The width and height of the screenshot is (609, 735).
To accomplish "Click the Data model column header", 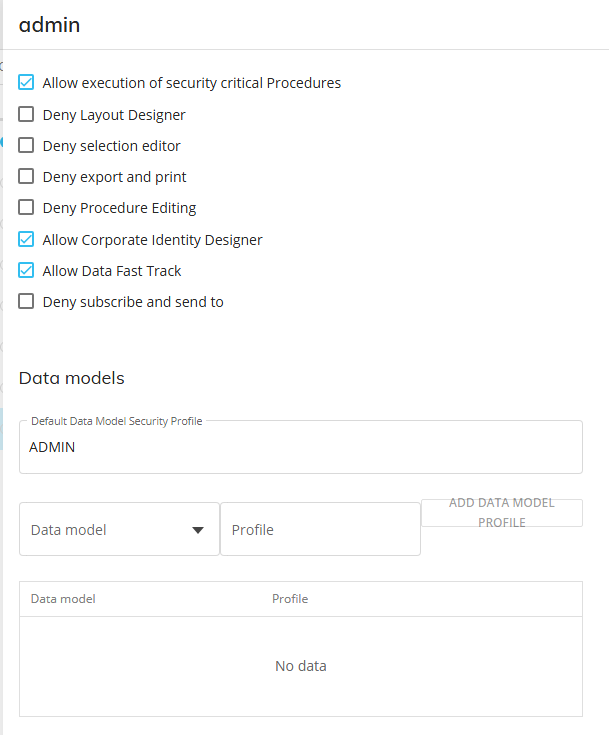I will point(63,599).
